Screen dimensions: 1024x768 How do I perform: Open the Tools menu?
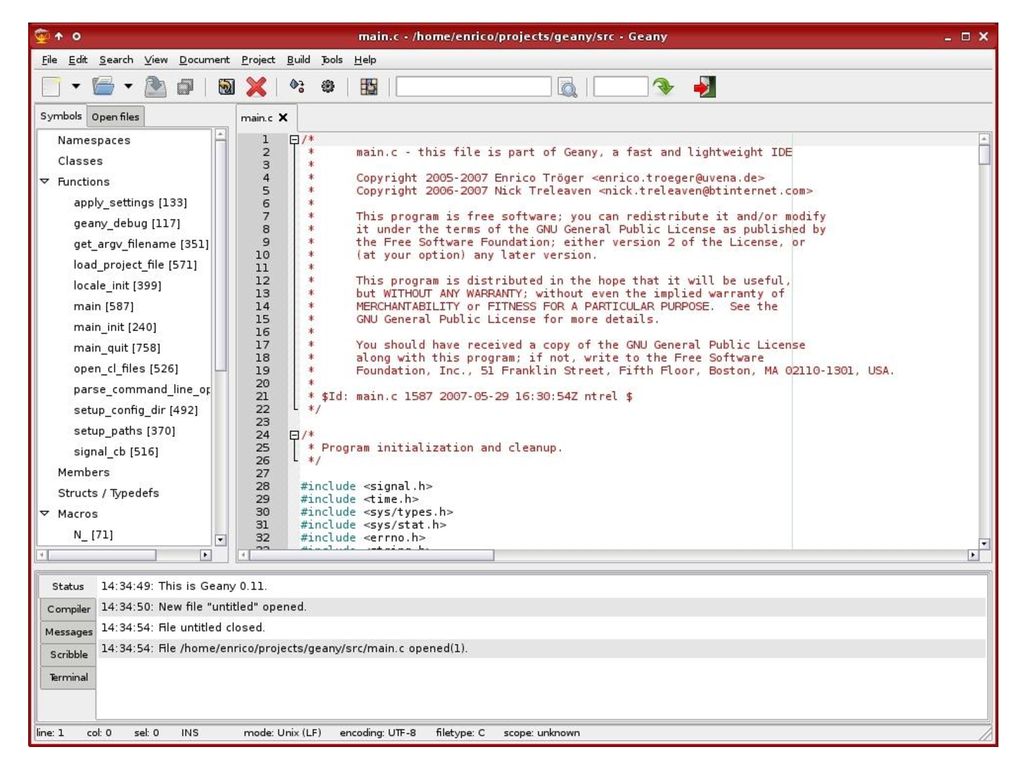click(x=332, y=59)
